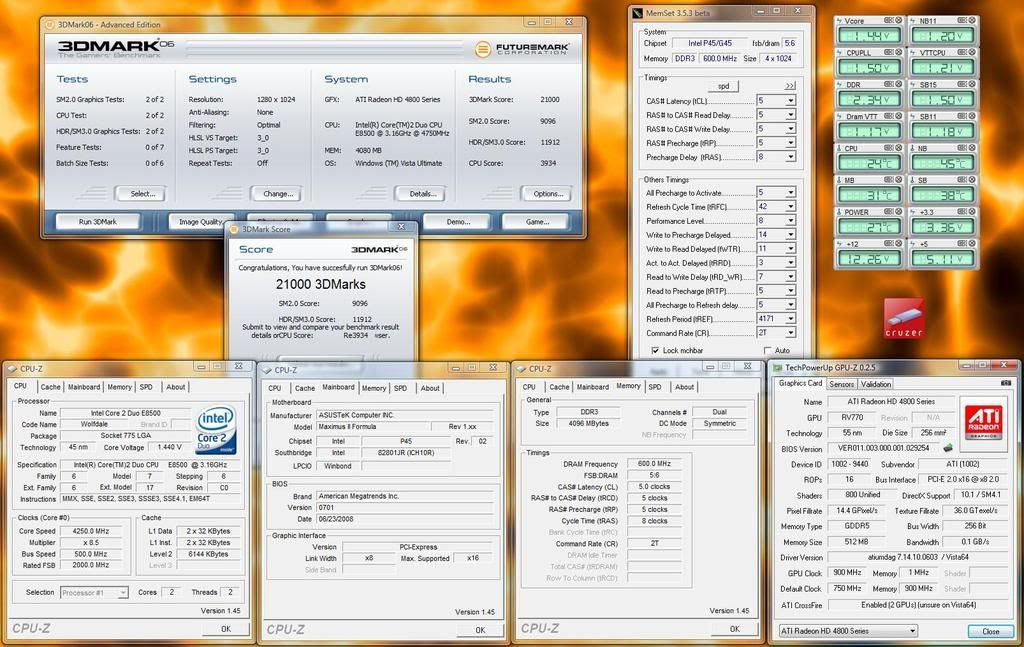
Task: Switch to Cache tab in first CPU-Z window
Action: 50,387
